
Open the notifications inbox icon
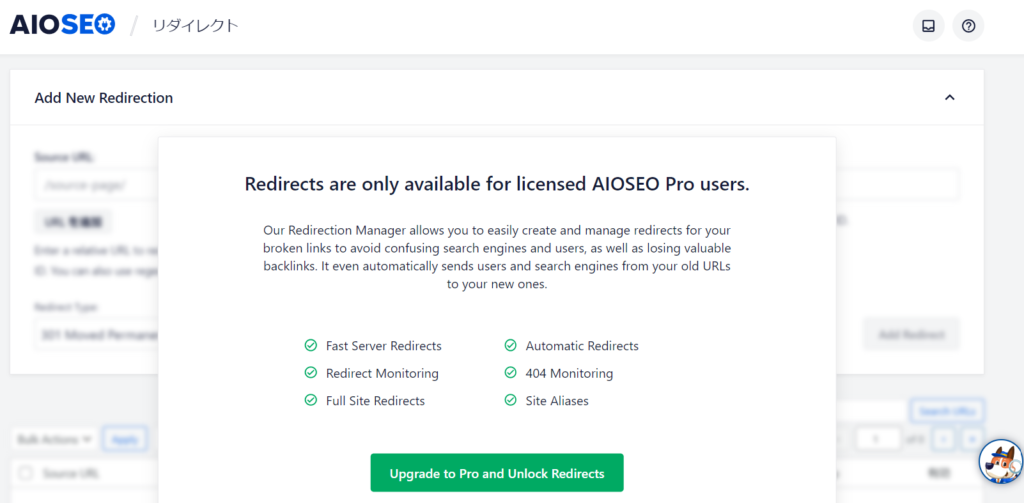tap(928, 26)
